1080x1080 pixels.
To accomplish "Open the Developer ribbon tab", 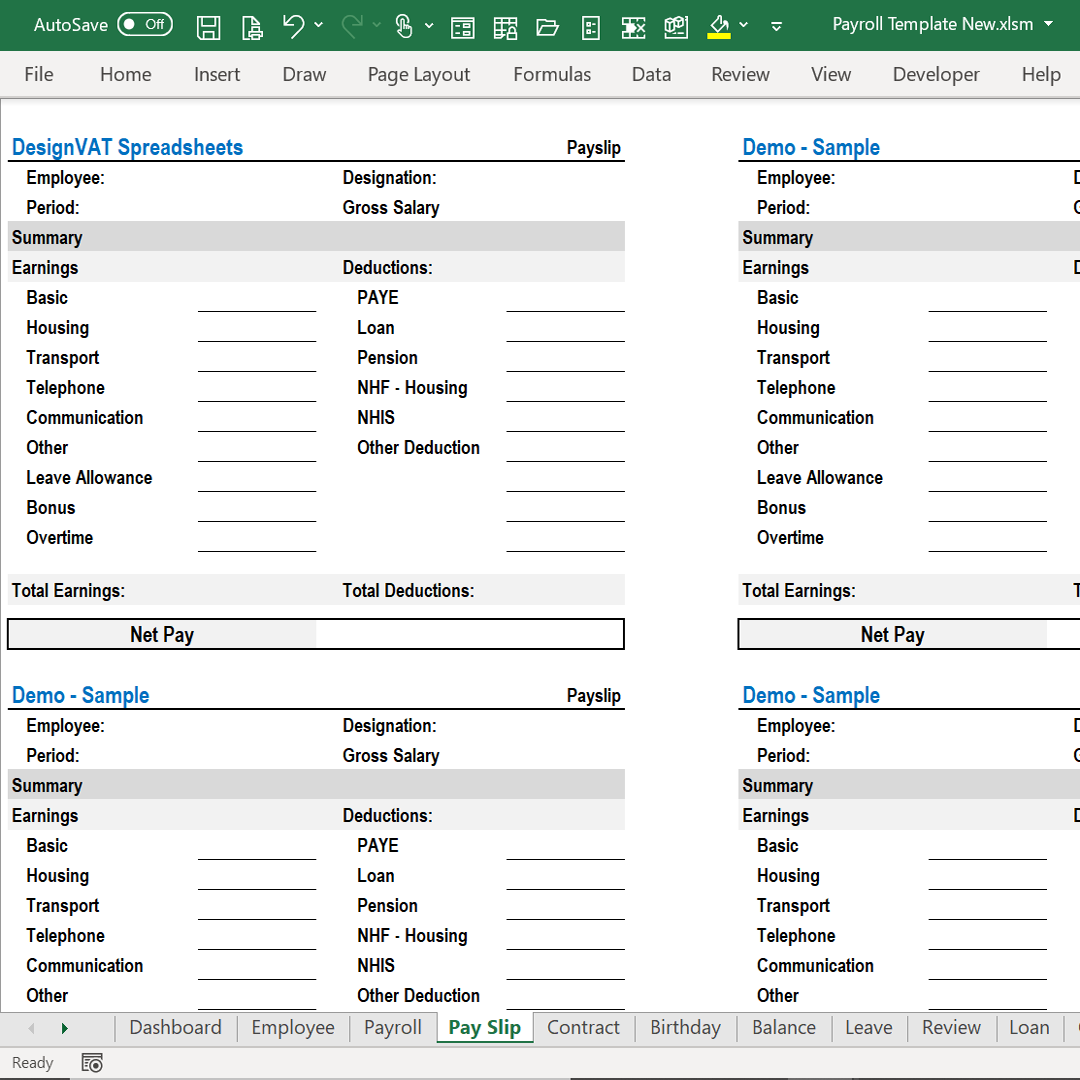I will coord(936,74).
